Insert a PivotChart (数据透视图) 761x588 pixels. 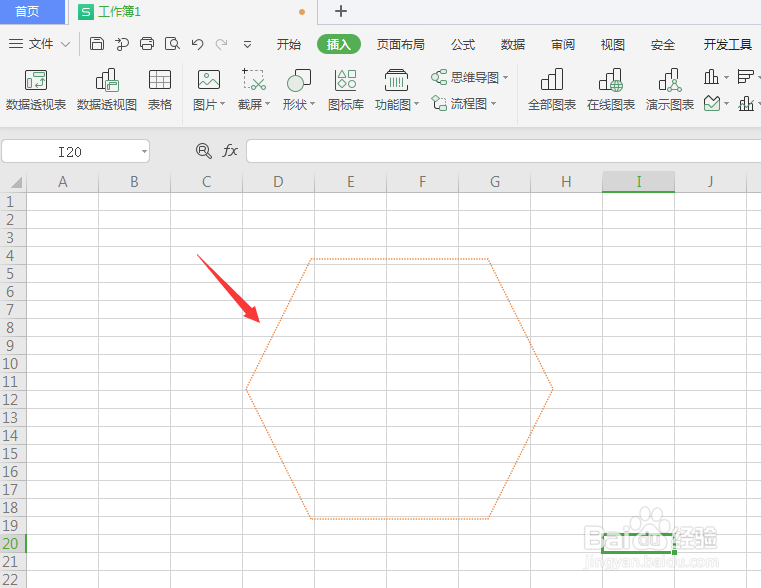coord(107,90)
